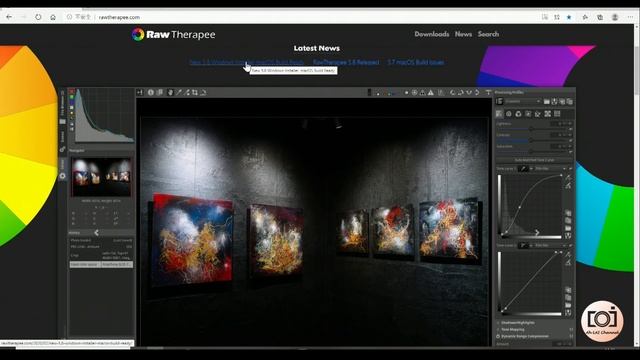Image resolution: width=640 pixels, height=360 pixels.
Task: Toggle the left panel icon in editor toolbar
Action: click(x=140, y=93)
